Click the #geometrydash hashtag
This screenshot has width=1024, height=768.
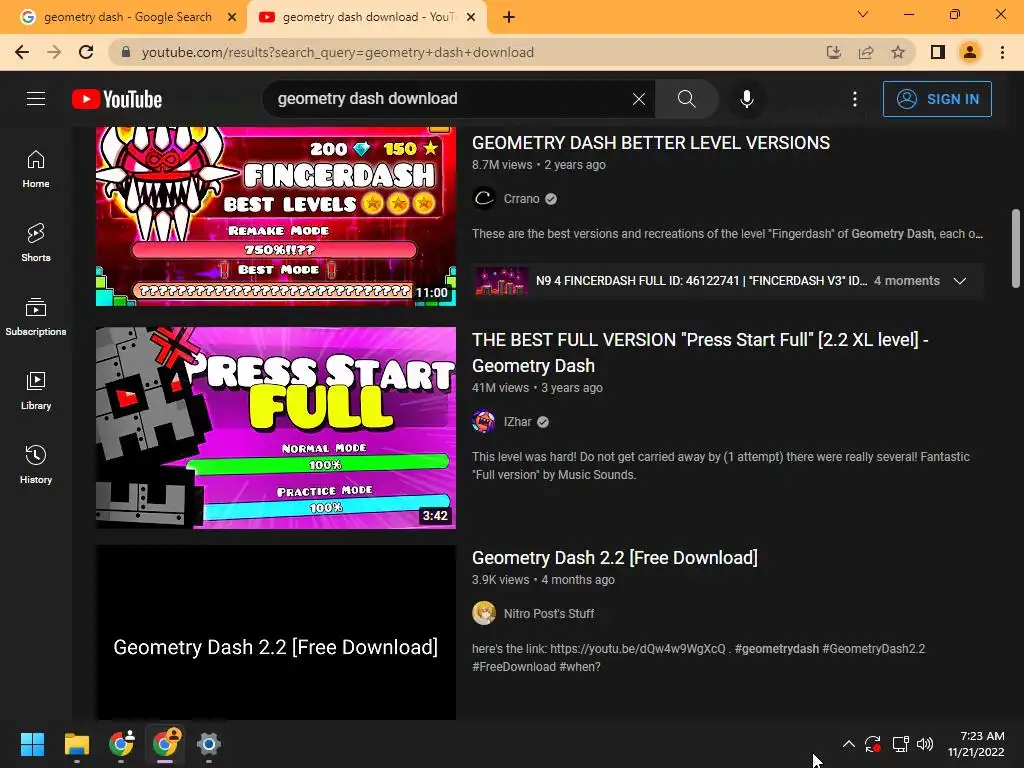click(776, 648)
